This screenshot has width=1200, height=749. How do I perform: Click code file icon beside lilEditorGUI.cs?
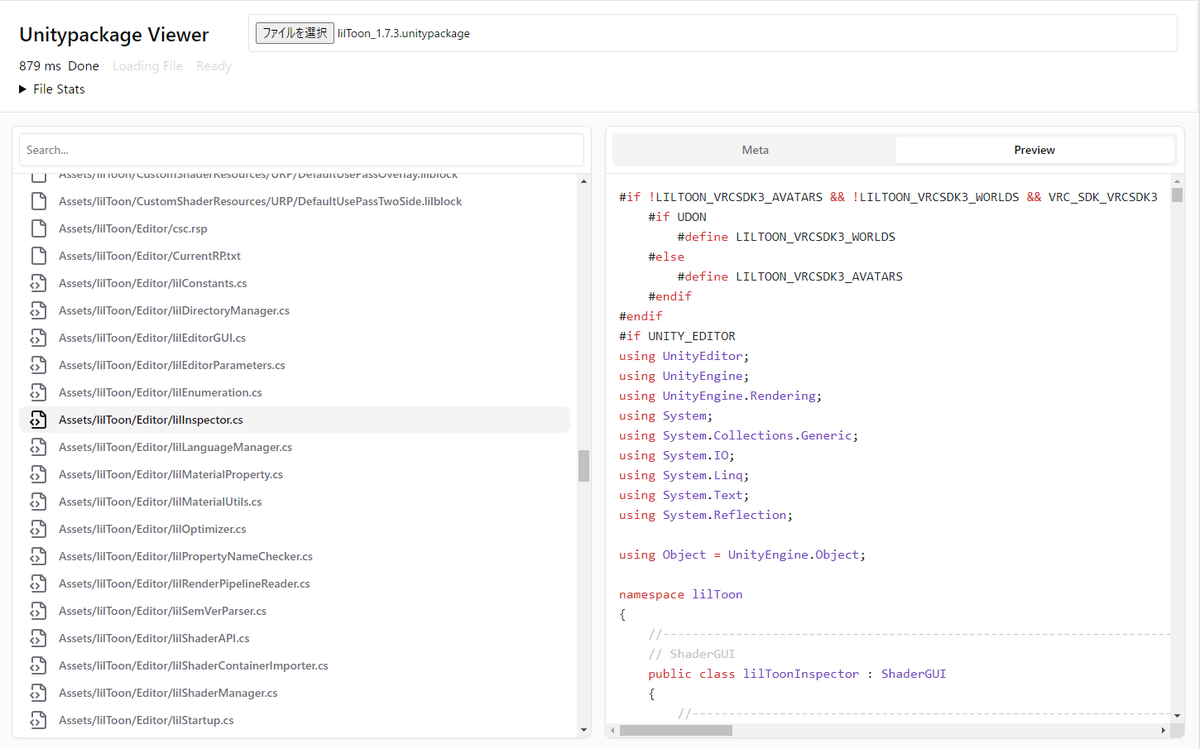click(38, 338)
